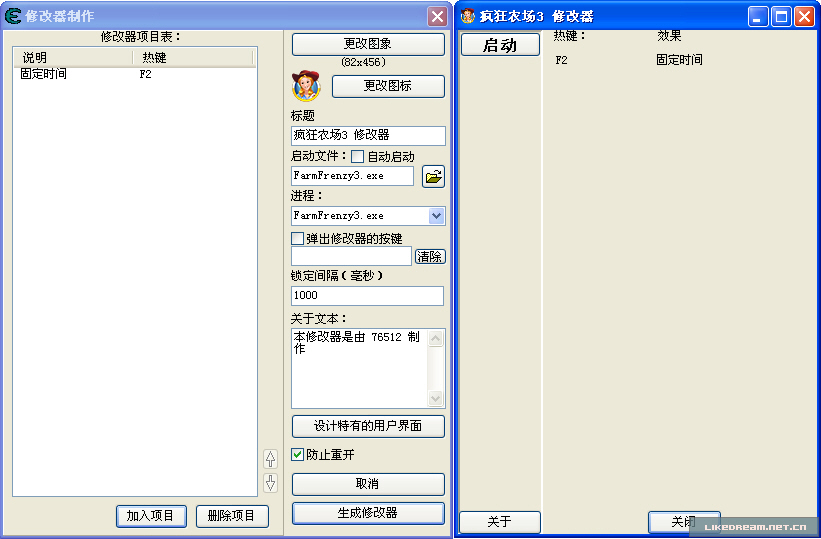
Task: Click the 标题 text field
Action: pos(368,136)
